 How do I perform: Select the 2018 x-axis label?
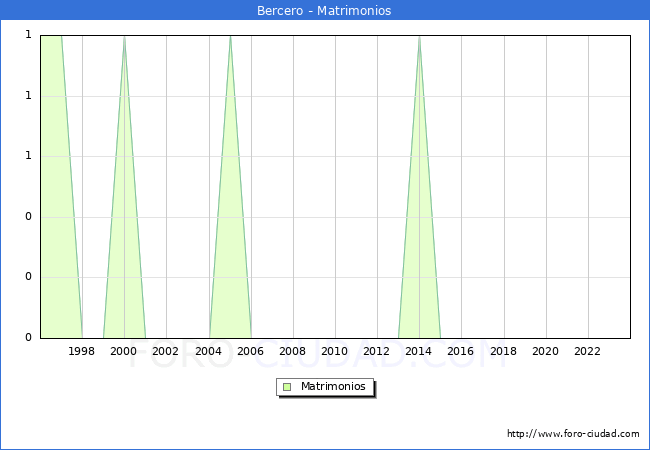tap(503, 351)
